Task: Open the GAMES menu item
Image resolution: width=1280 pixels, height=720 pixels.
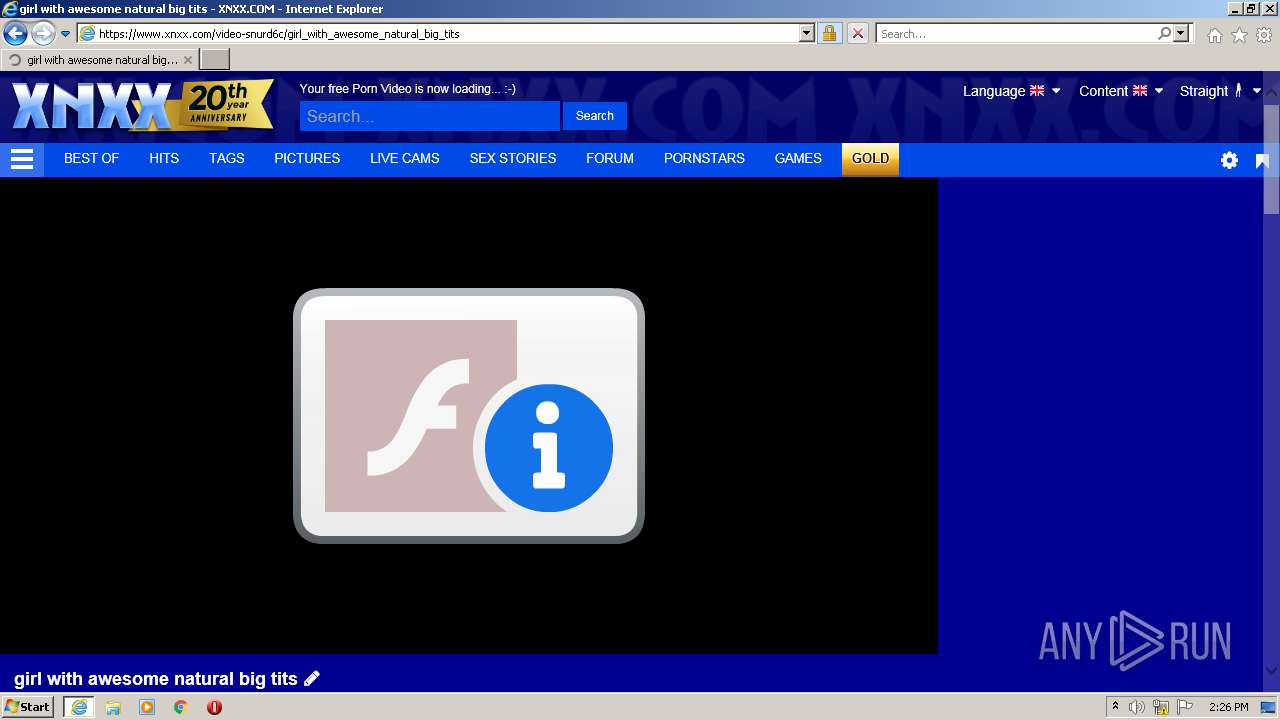Action: pyautogui.click(x=798, y=158)
